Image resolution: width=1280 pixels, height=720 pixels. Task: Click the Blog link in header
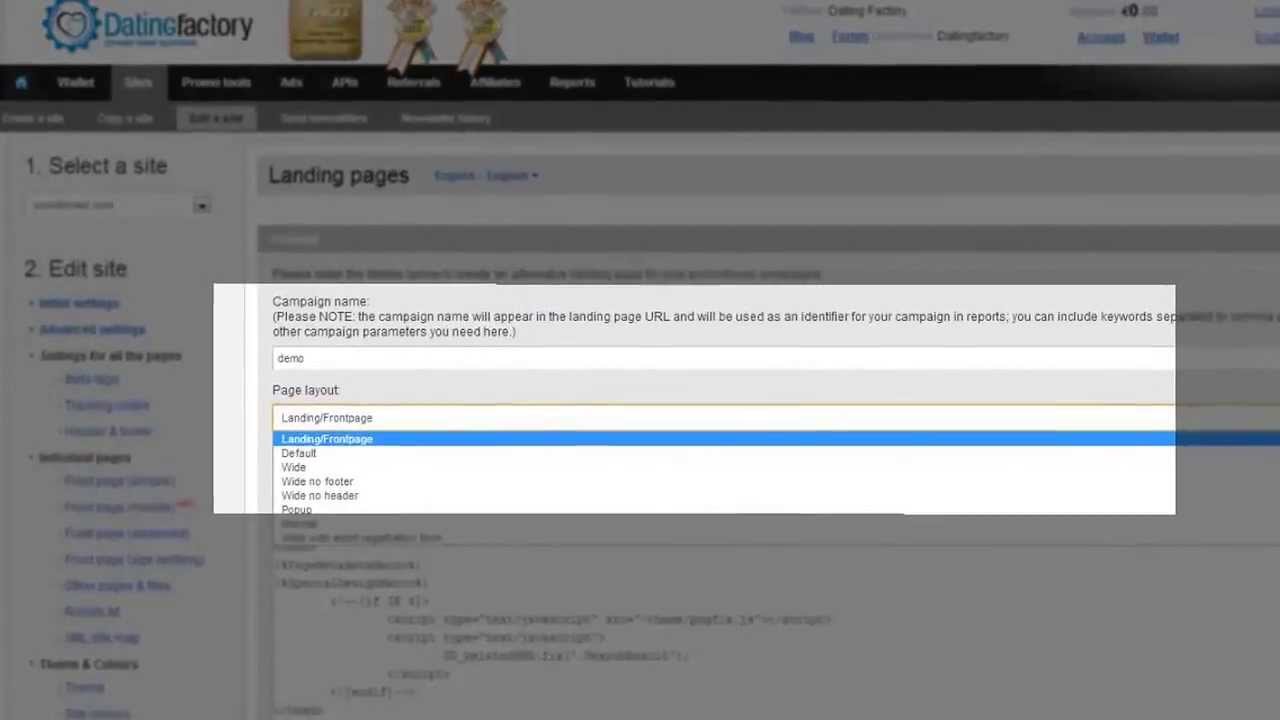click(801, 37)
